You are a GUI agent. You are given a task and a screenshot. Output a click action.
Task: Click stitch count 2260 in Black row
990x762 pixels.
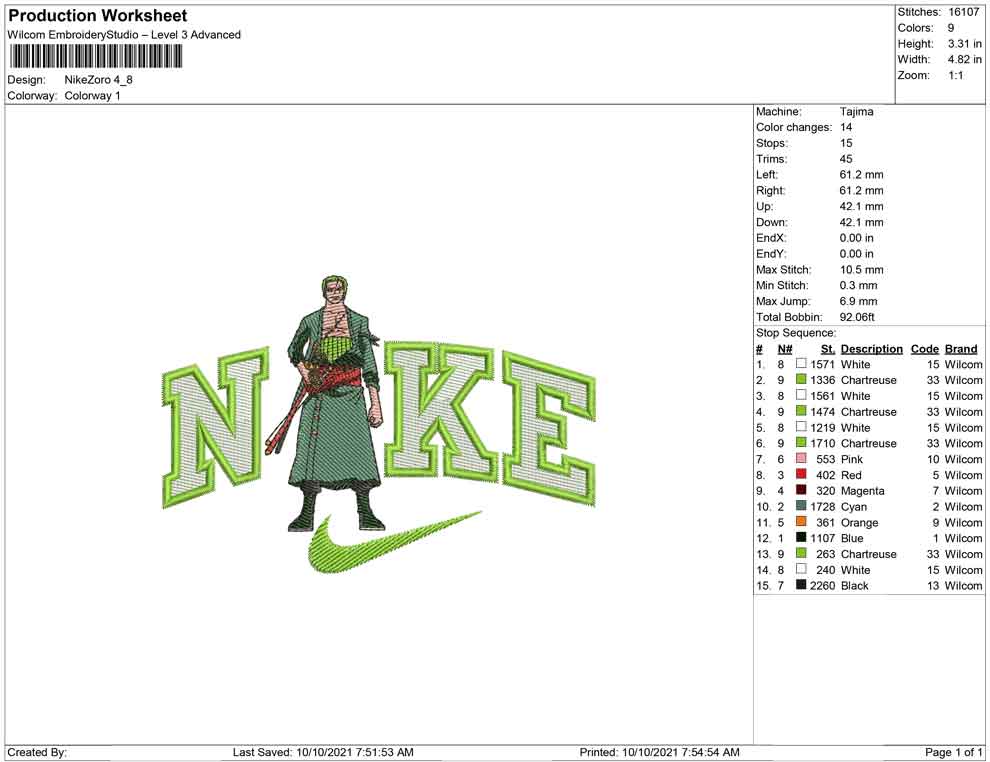click(822, 585)
